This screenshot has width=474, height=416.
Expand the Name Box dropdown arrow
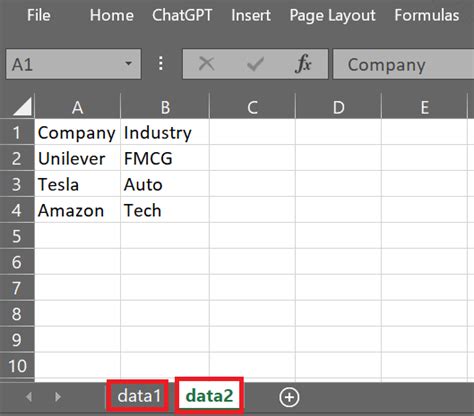(128, 63)
